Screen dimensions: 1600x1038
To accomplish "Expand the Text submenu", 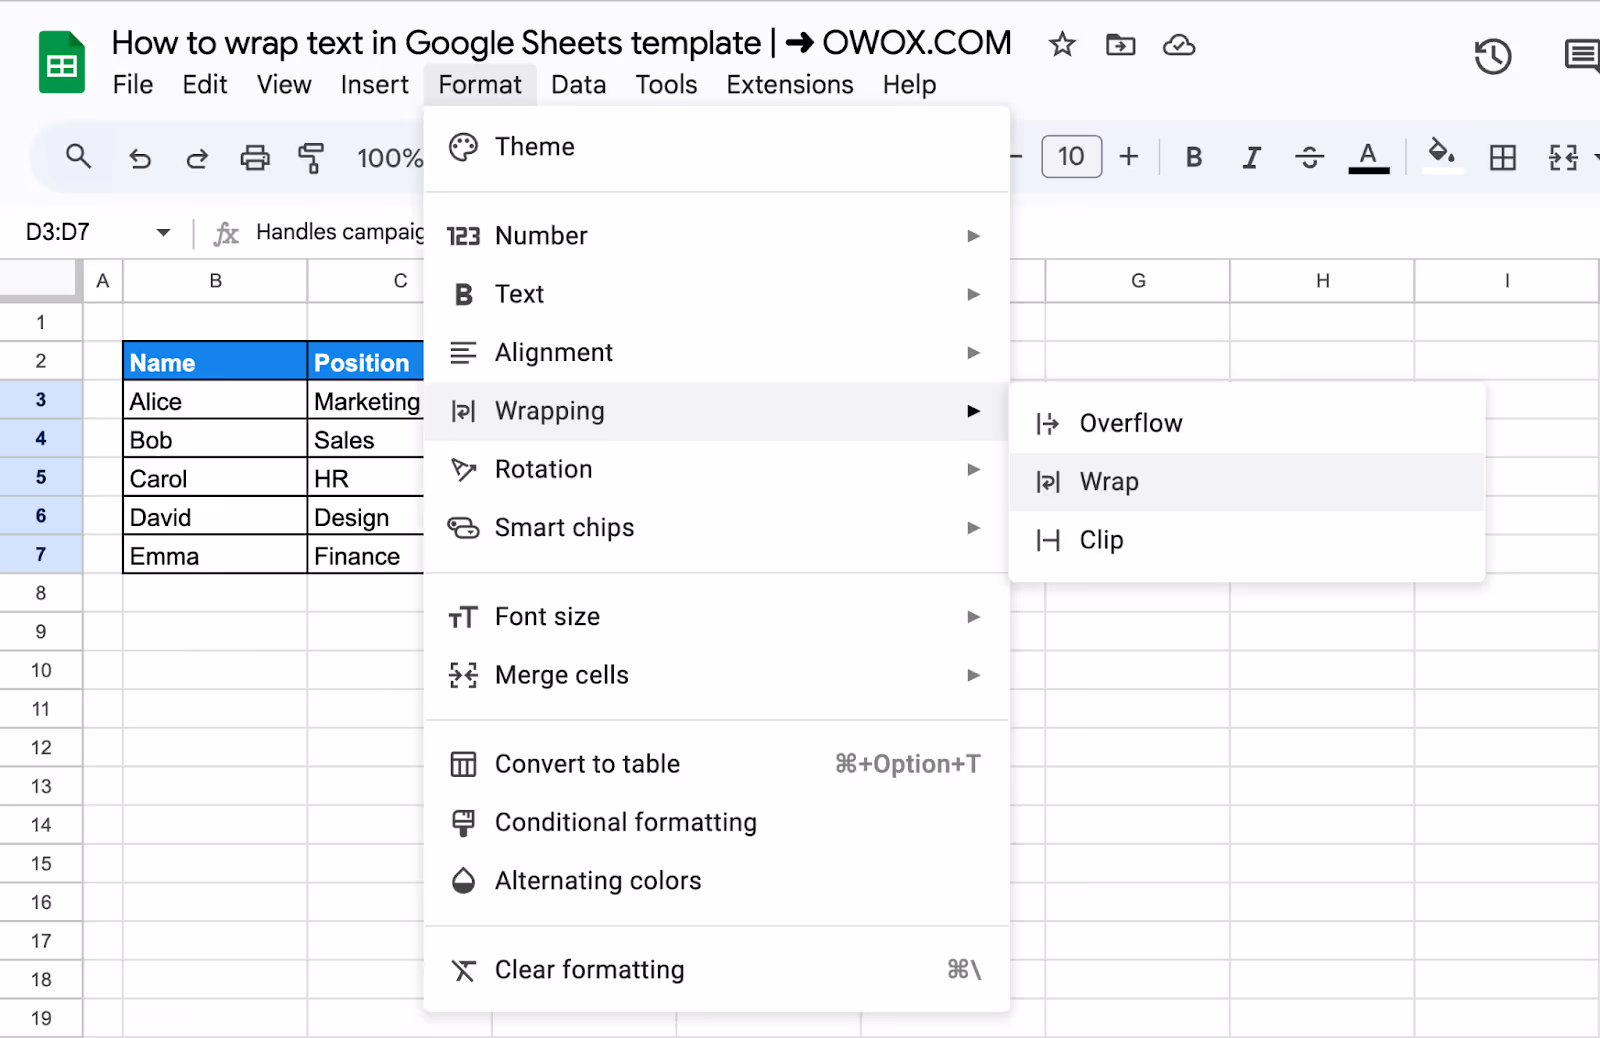I will [716, 294].
